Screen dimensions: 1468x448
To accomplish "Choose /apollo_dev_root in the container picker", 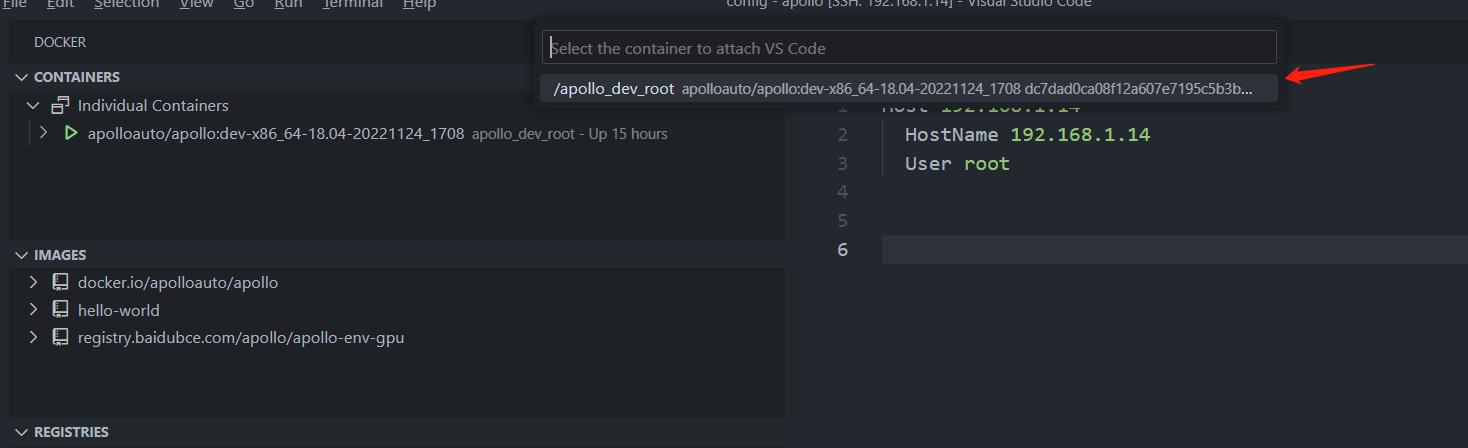I will pyautogui.click(x=909, y=89).
